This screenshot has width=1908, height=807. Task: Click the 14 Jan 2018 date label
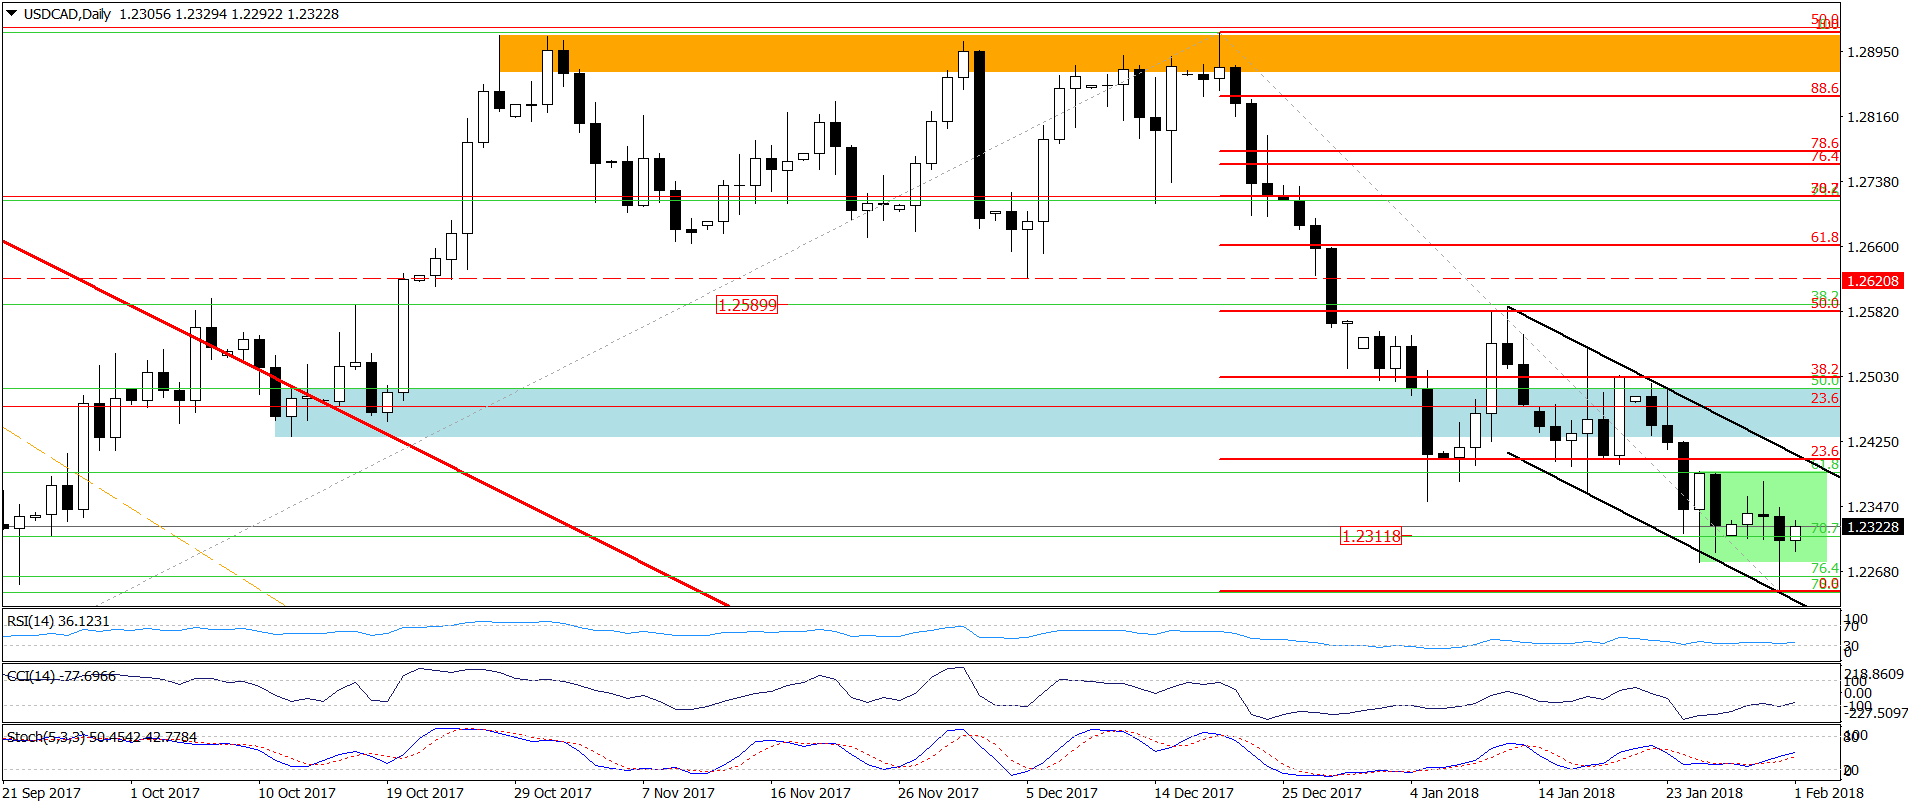pyautogui.click(x=1577, y=793)
